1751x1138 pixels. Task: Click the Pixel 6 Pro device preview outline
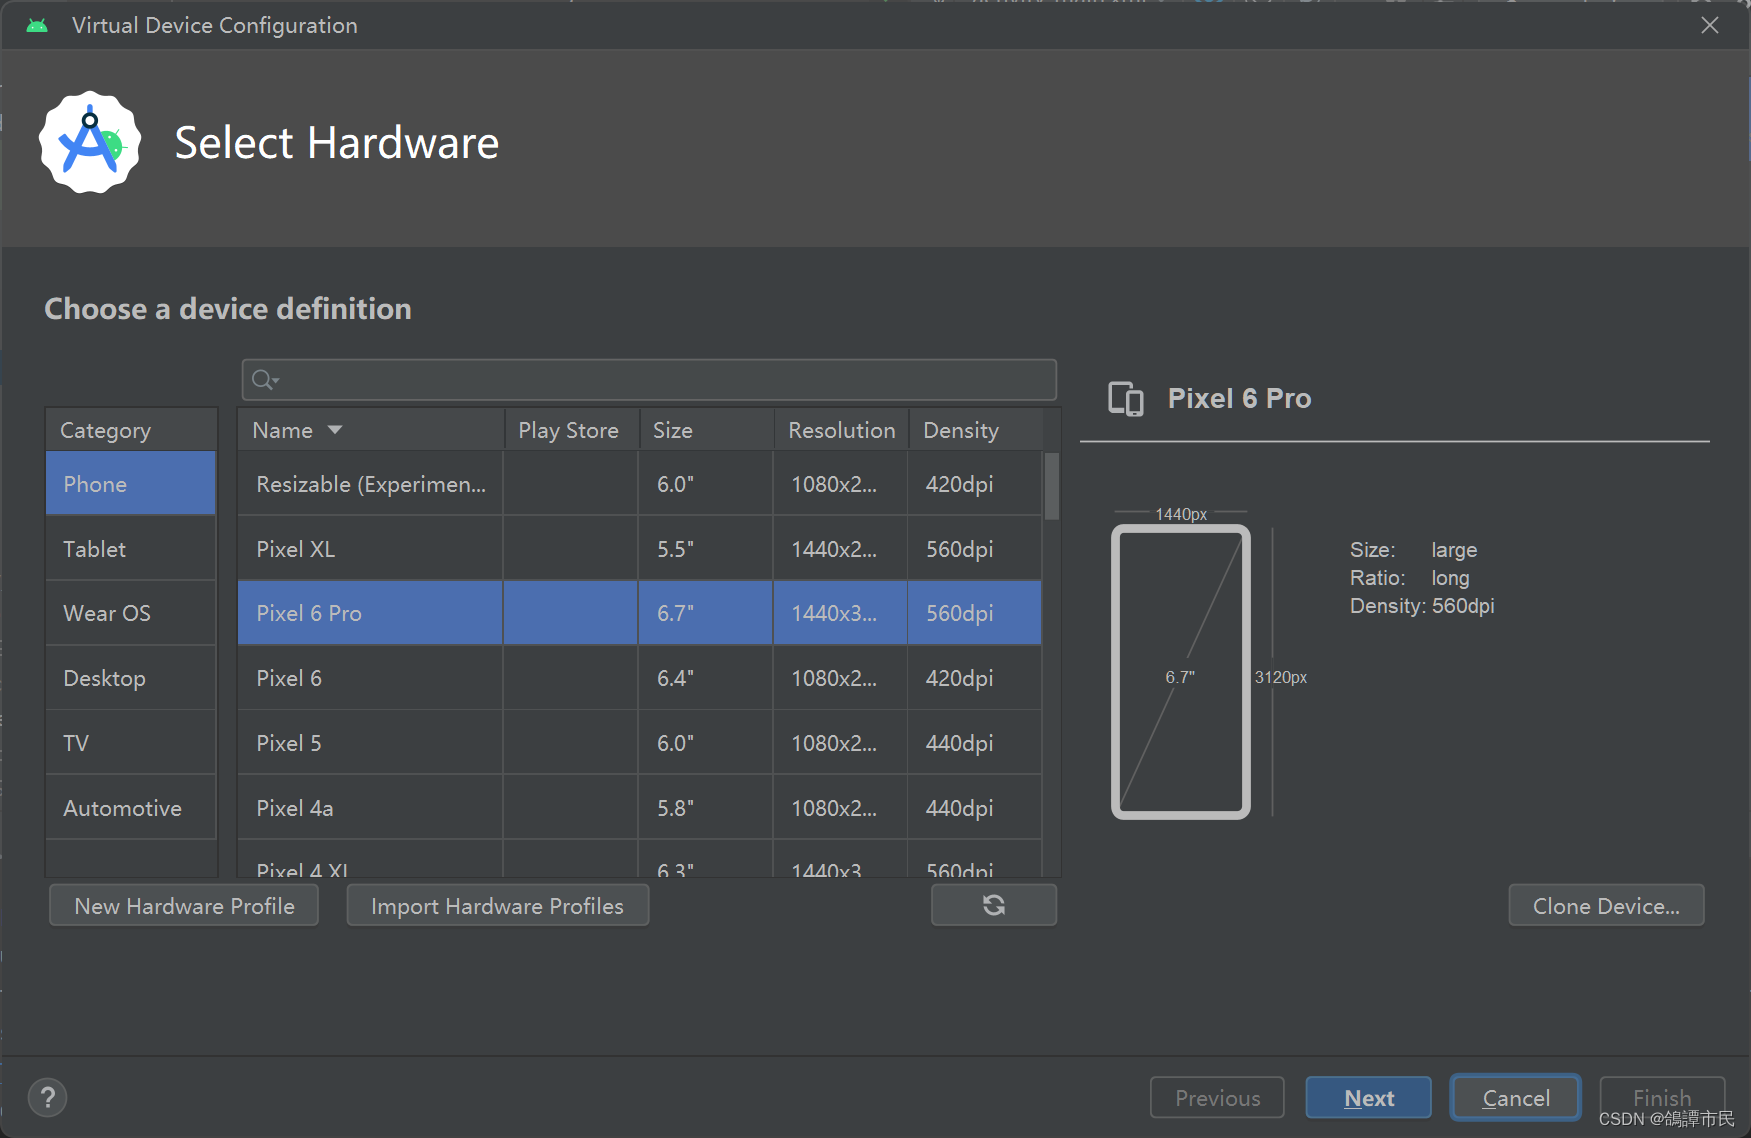1181,672
